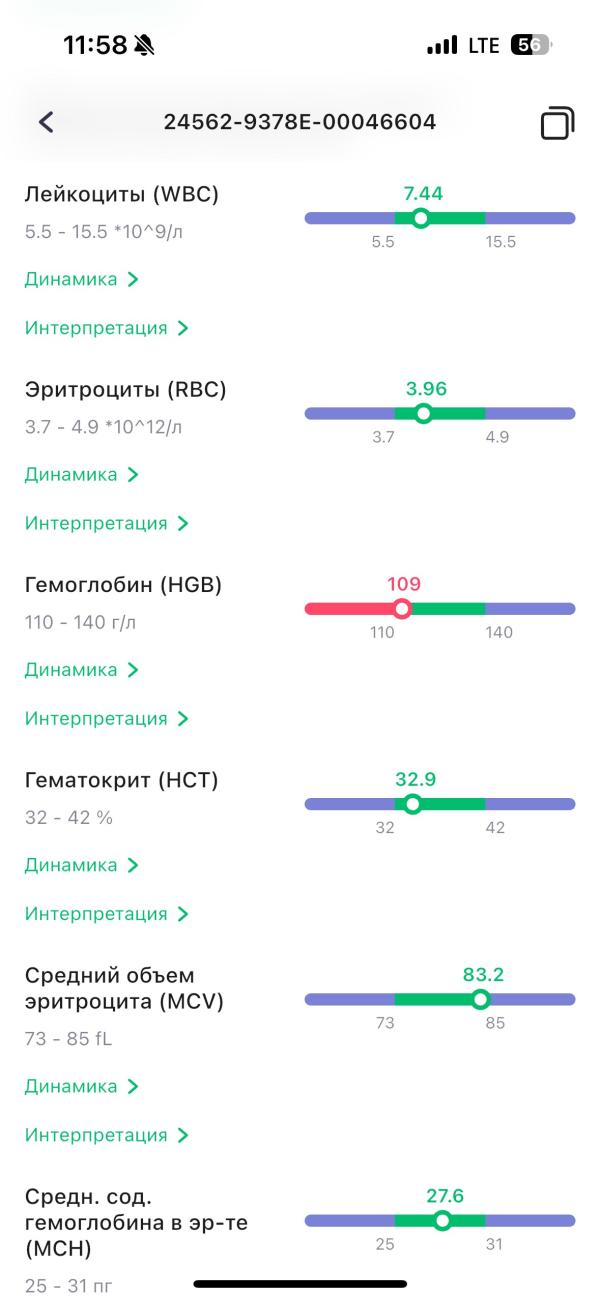Viewport: 600px width, 1300px height.
Task: Open Динамика for Средний объем эритроцита (MCV)
Action: (x=81, y=1086)
